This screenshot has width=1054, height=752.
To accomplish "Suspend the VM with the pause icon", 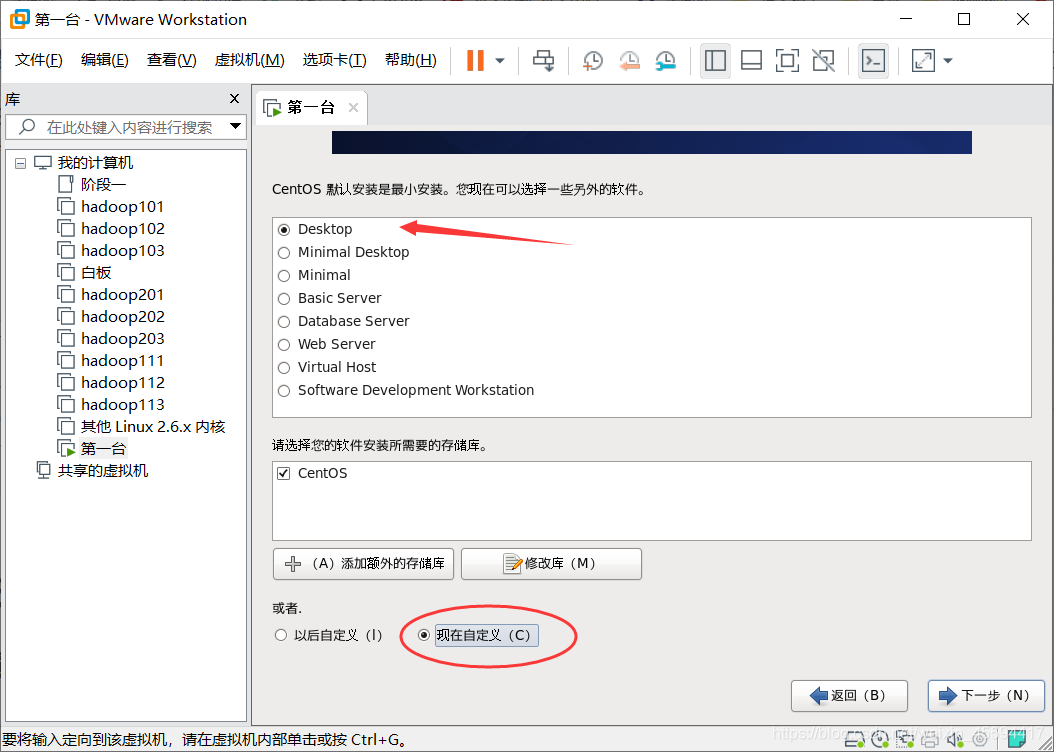I will 475,60.
